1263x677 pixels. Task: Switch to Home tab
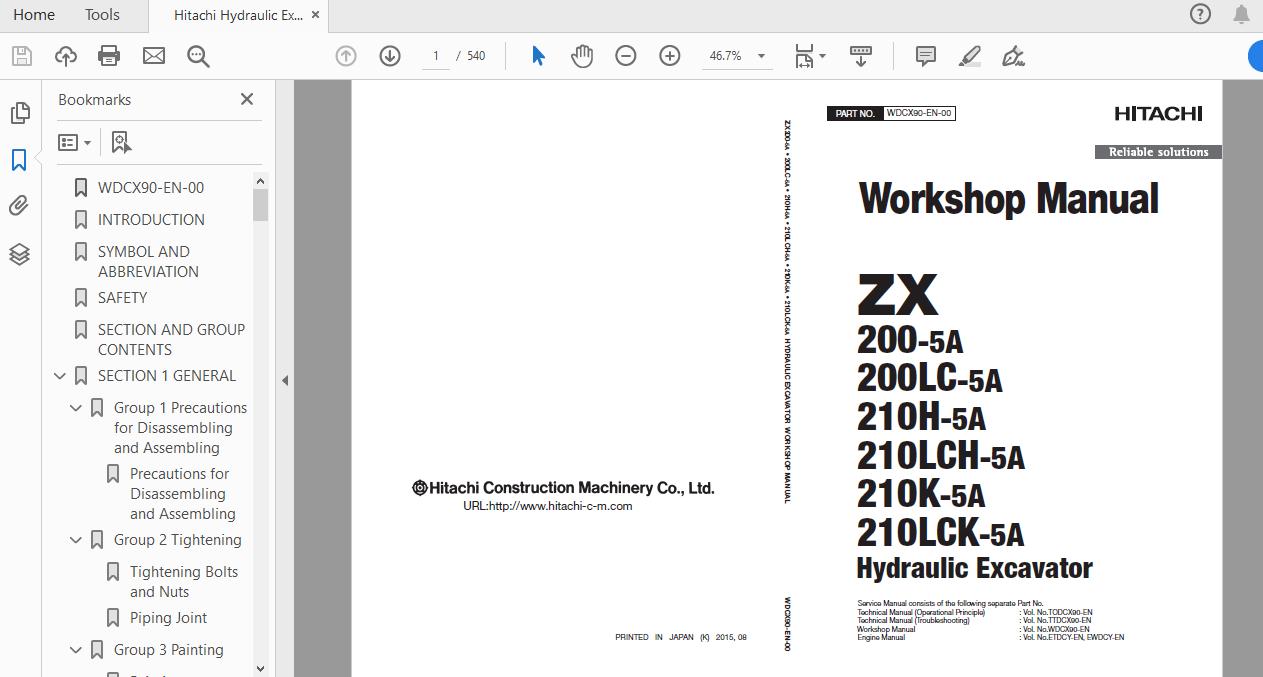[34, 15]
